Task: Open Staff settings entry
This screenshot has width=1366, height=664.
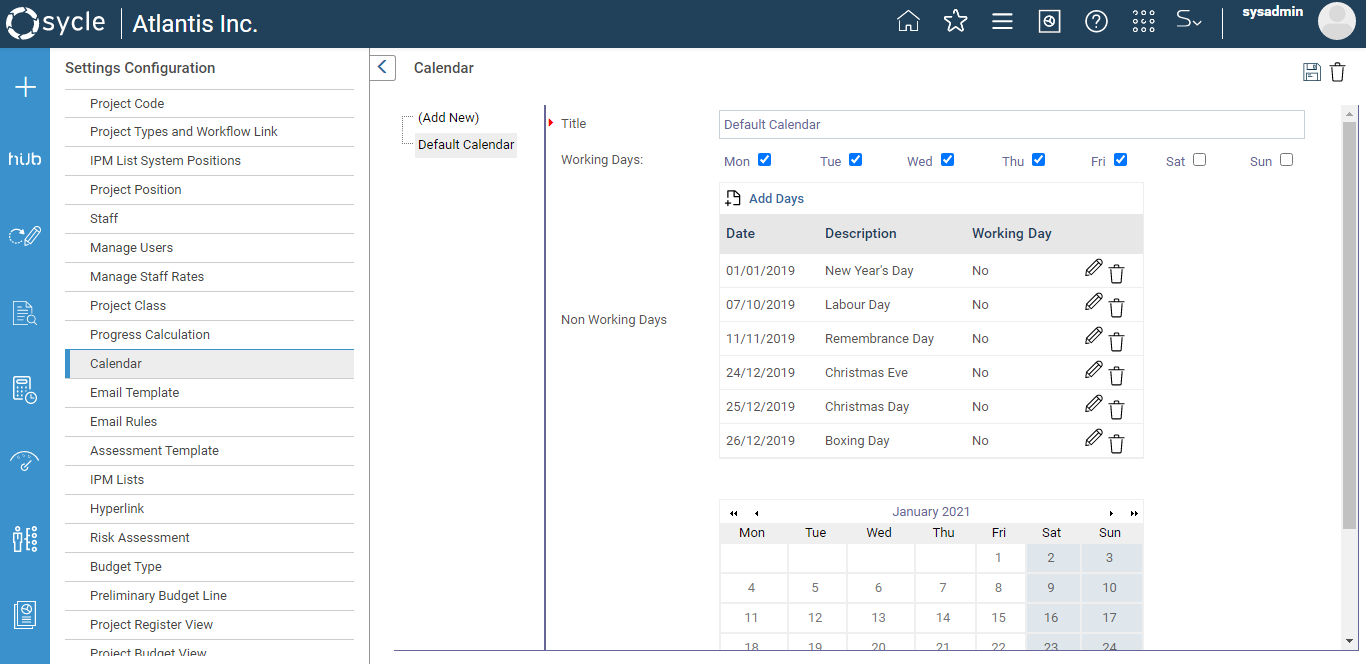Action: (x=209, y=218)
